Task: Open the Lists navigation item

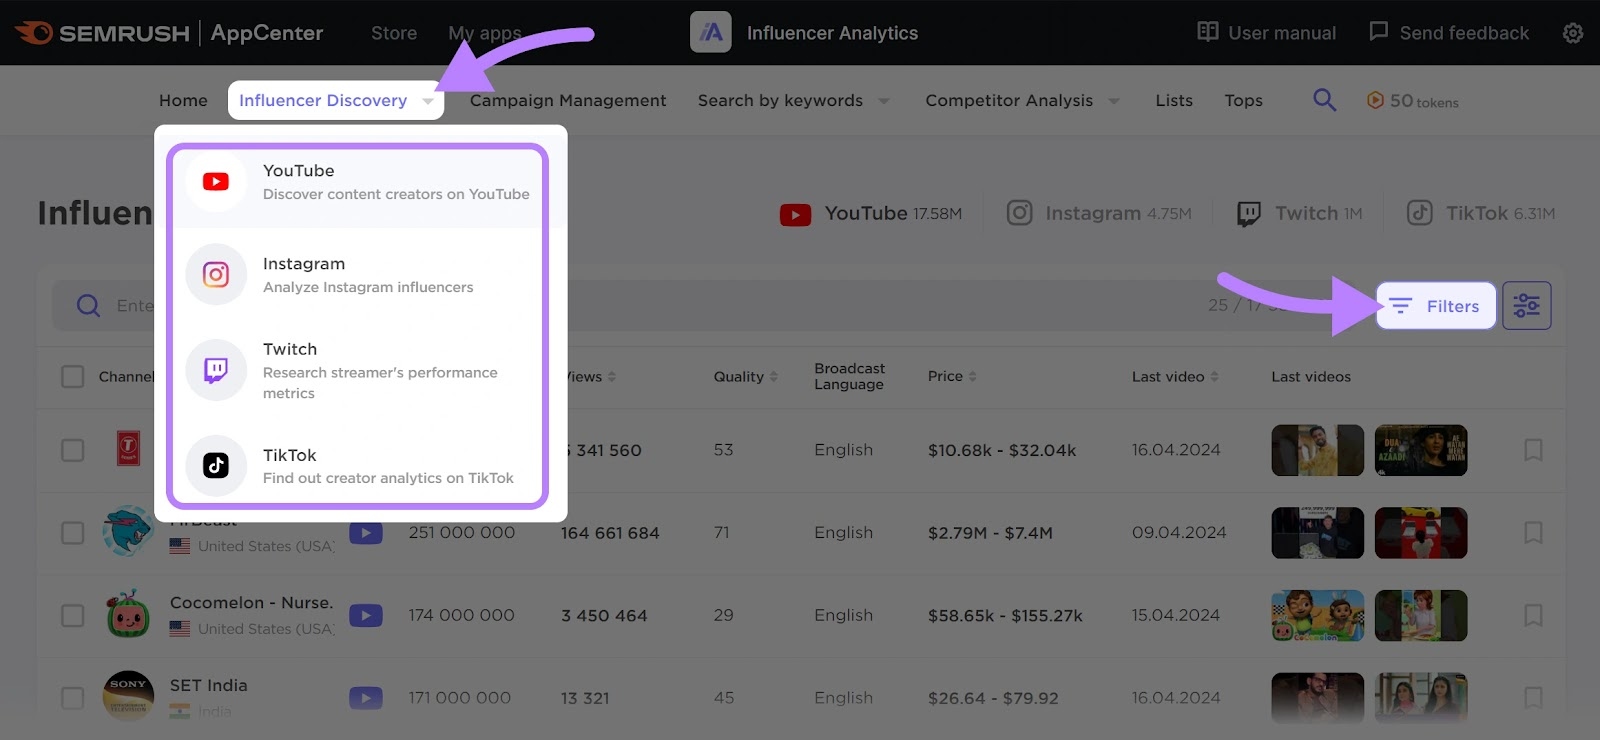Action: click(1174, 100)
